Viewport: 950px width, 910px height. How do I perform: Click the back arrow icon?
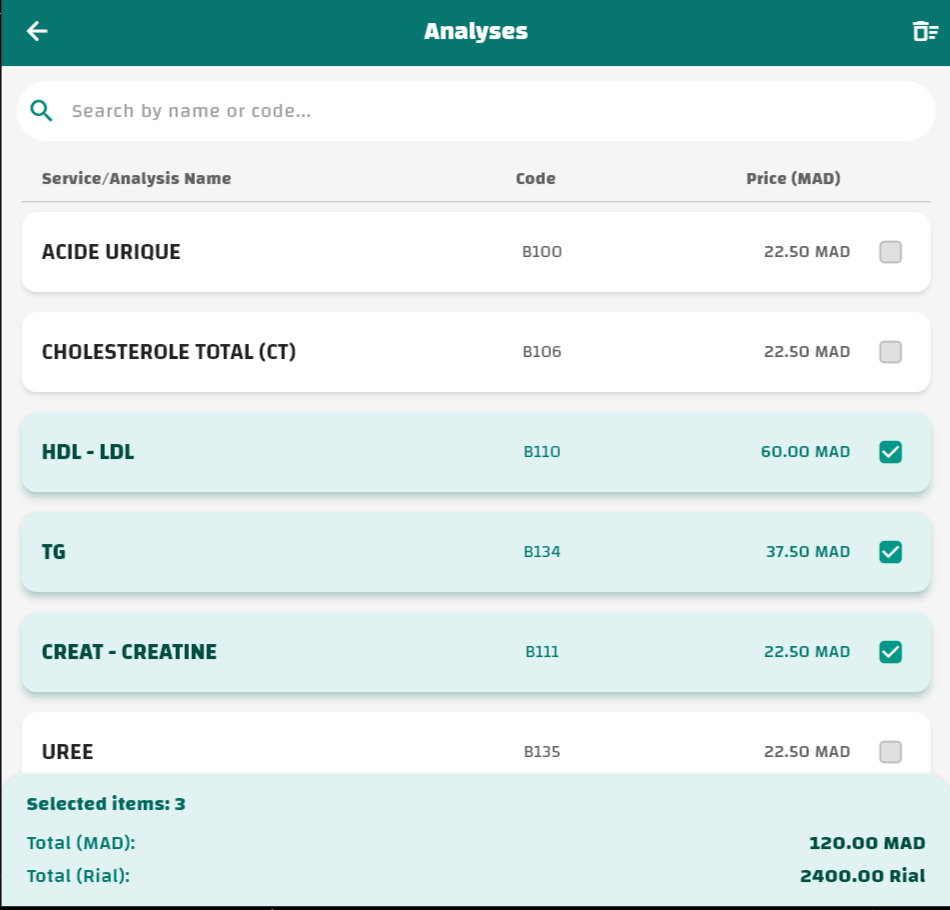tap(37, 31)
